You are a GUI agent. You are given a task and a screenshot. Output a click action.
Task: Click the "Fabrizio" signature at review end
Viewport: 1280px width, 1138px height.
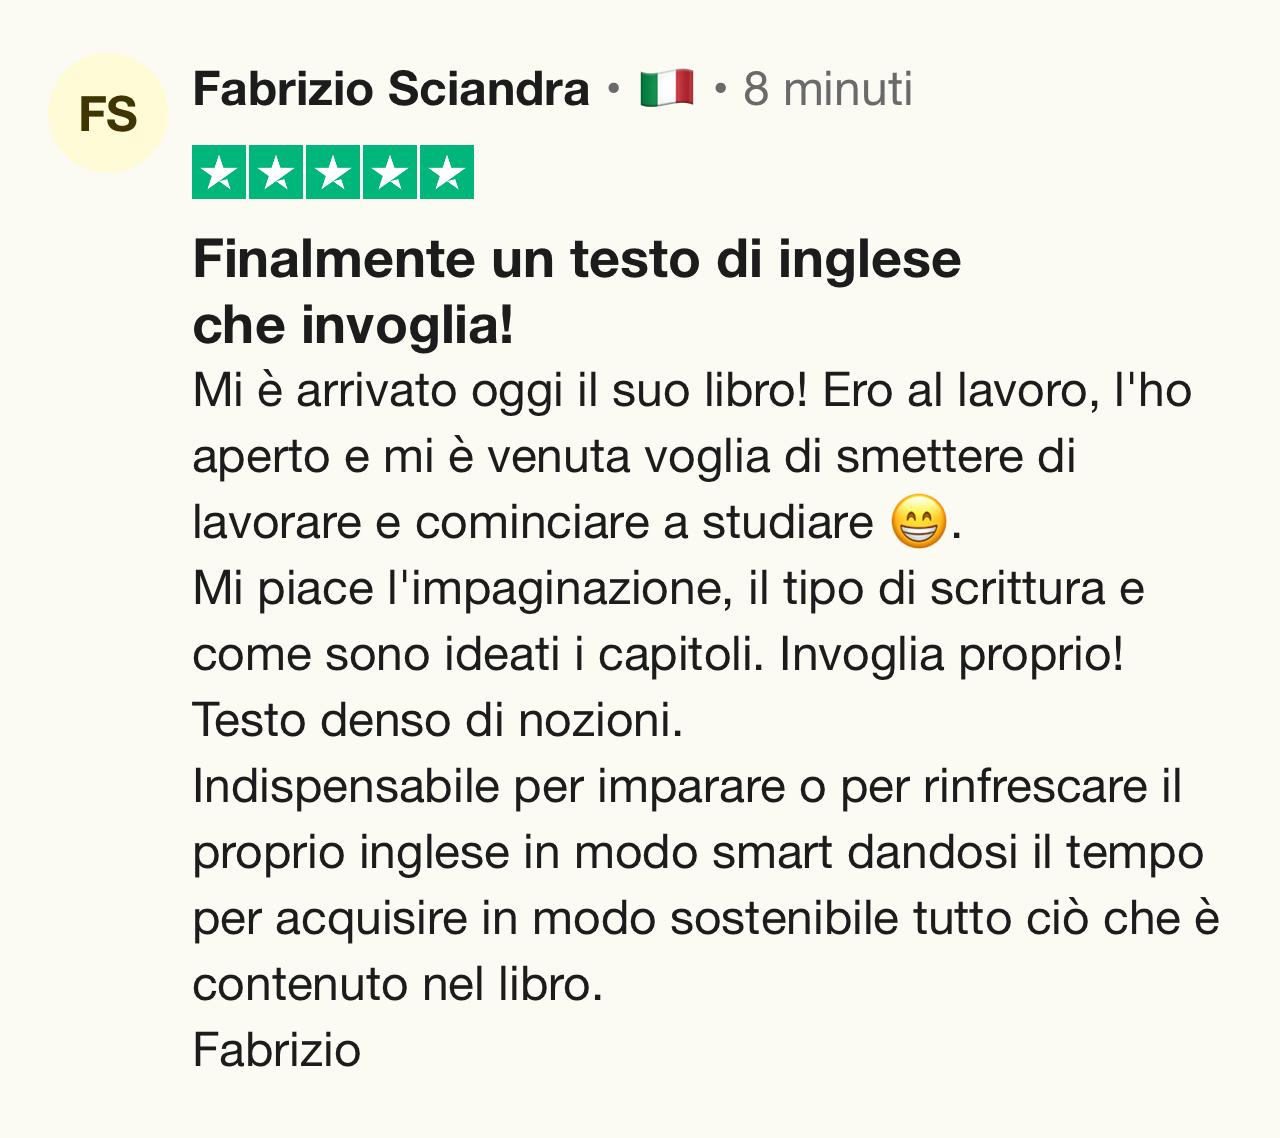277,1050
